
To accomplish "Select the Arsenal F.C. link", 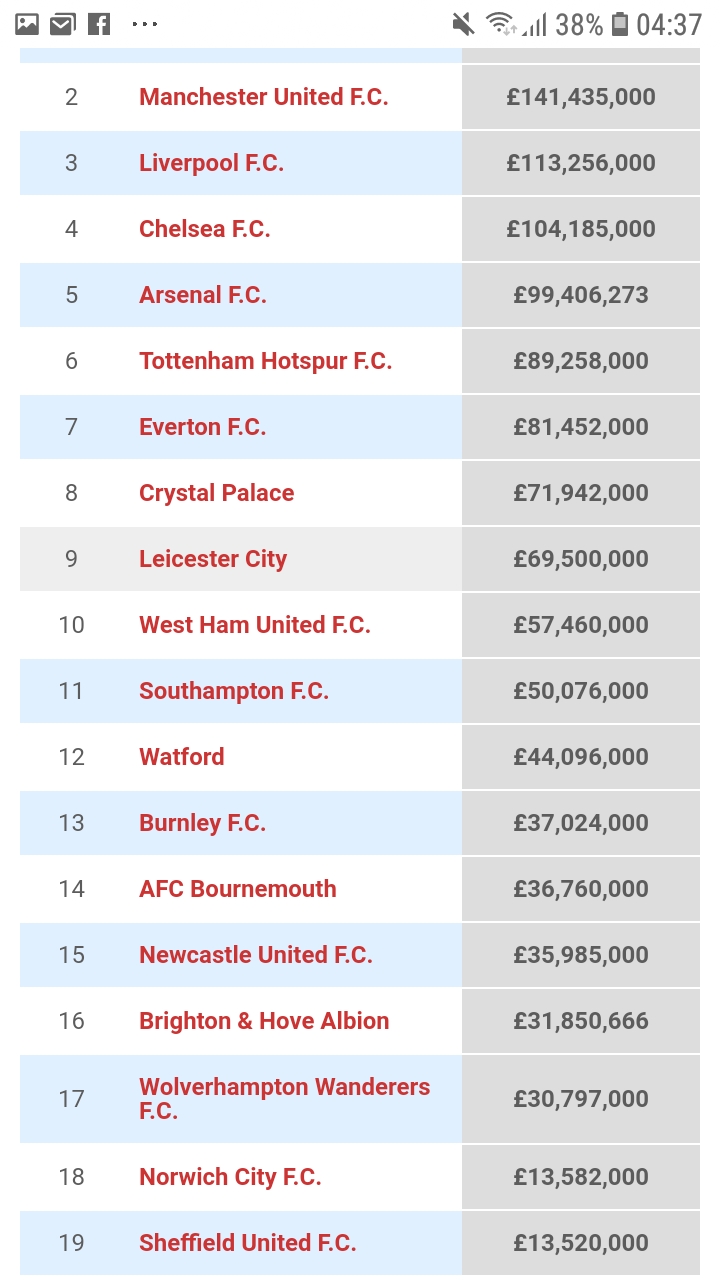I will [x=202, y=295].
